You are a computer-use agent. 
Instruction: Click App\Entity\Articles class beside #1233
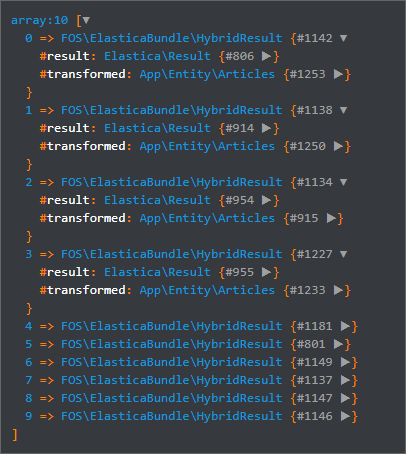pyautogui.click(x=207, y=291)
